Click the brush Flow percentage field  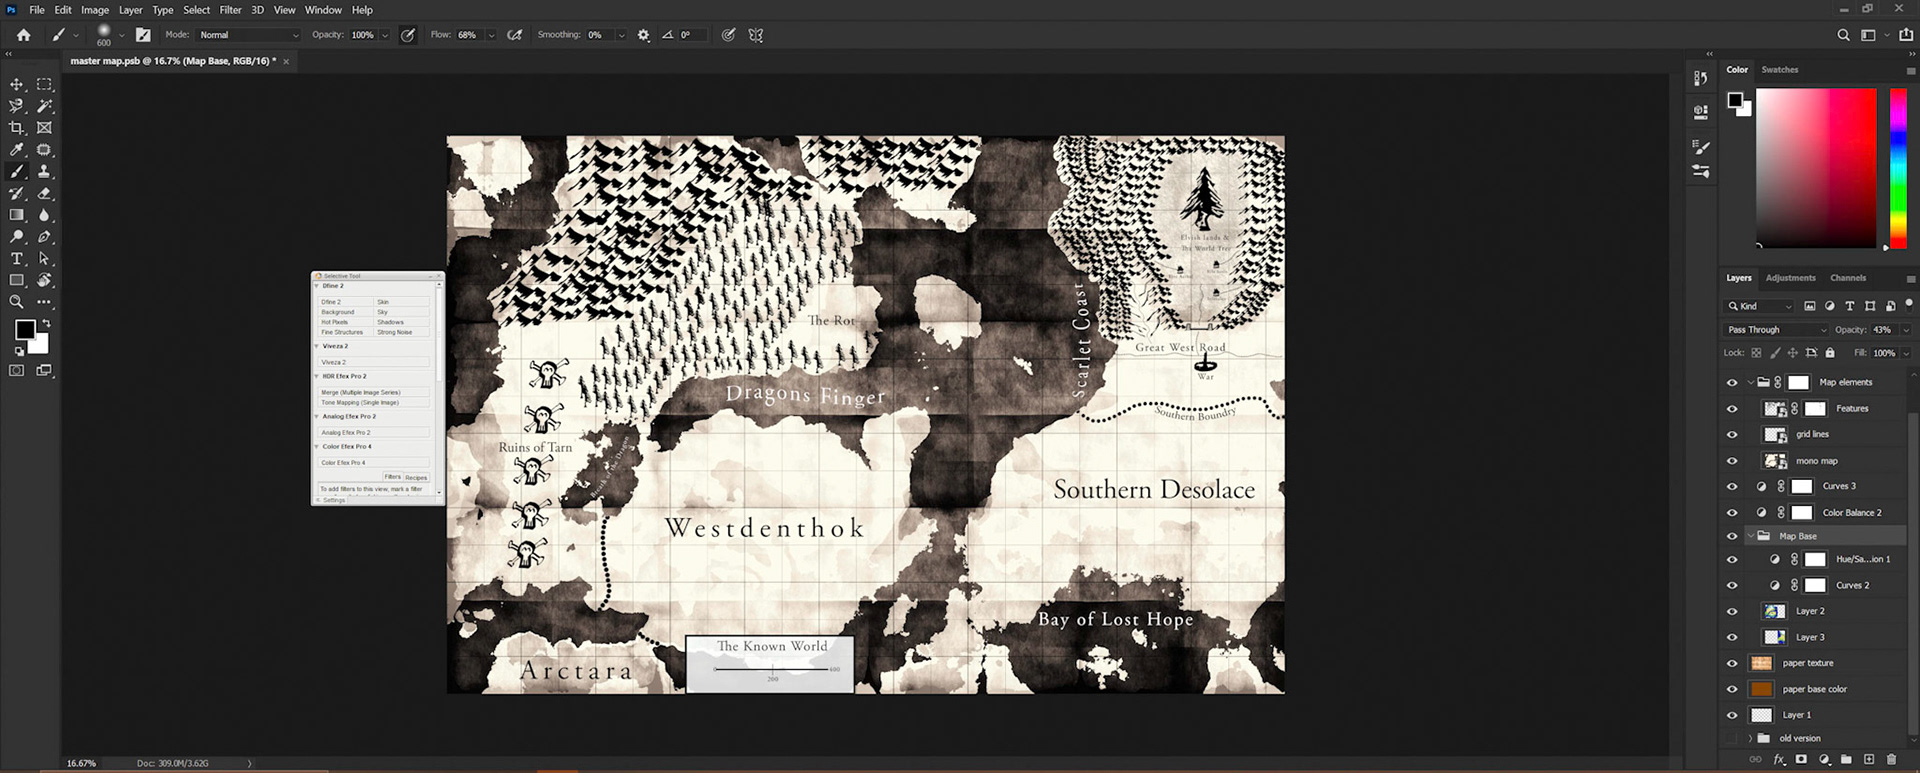(468, 35)
